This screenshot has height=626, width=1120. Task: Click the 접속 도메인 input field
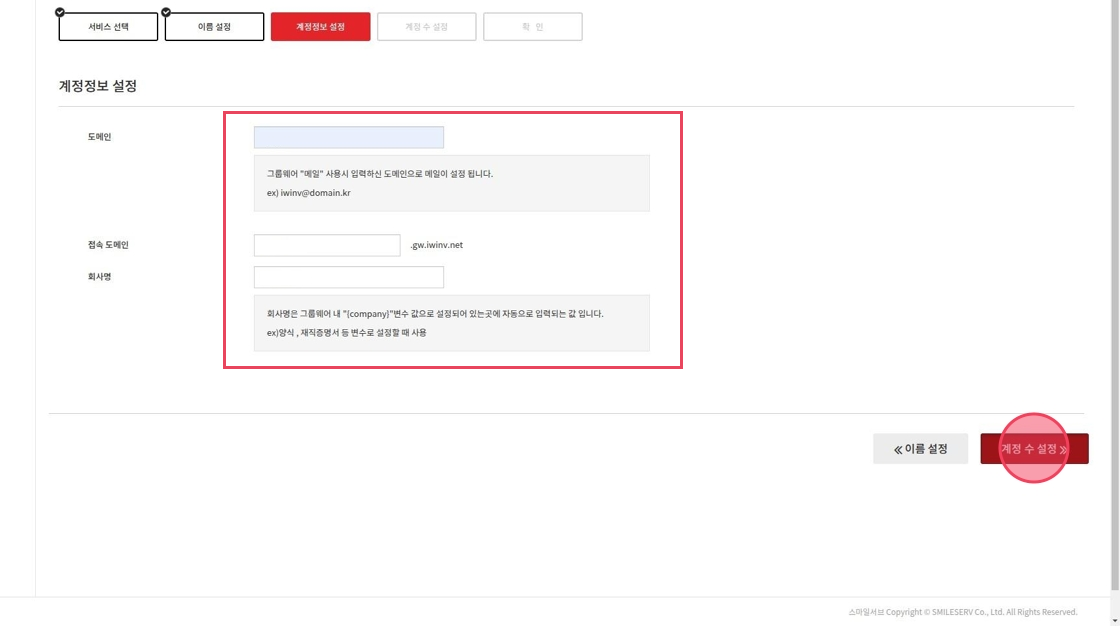tap(327, 245)
